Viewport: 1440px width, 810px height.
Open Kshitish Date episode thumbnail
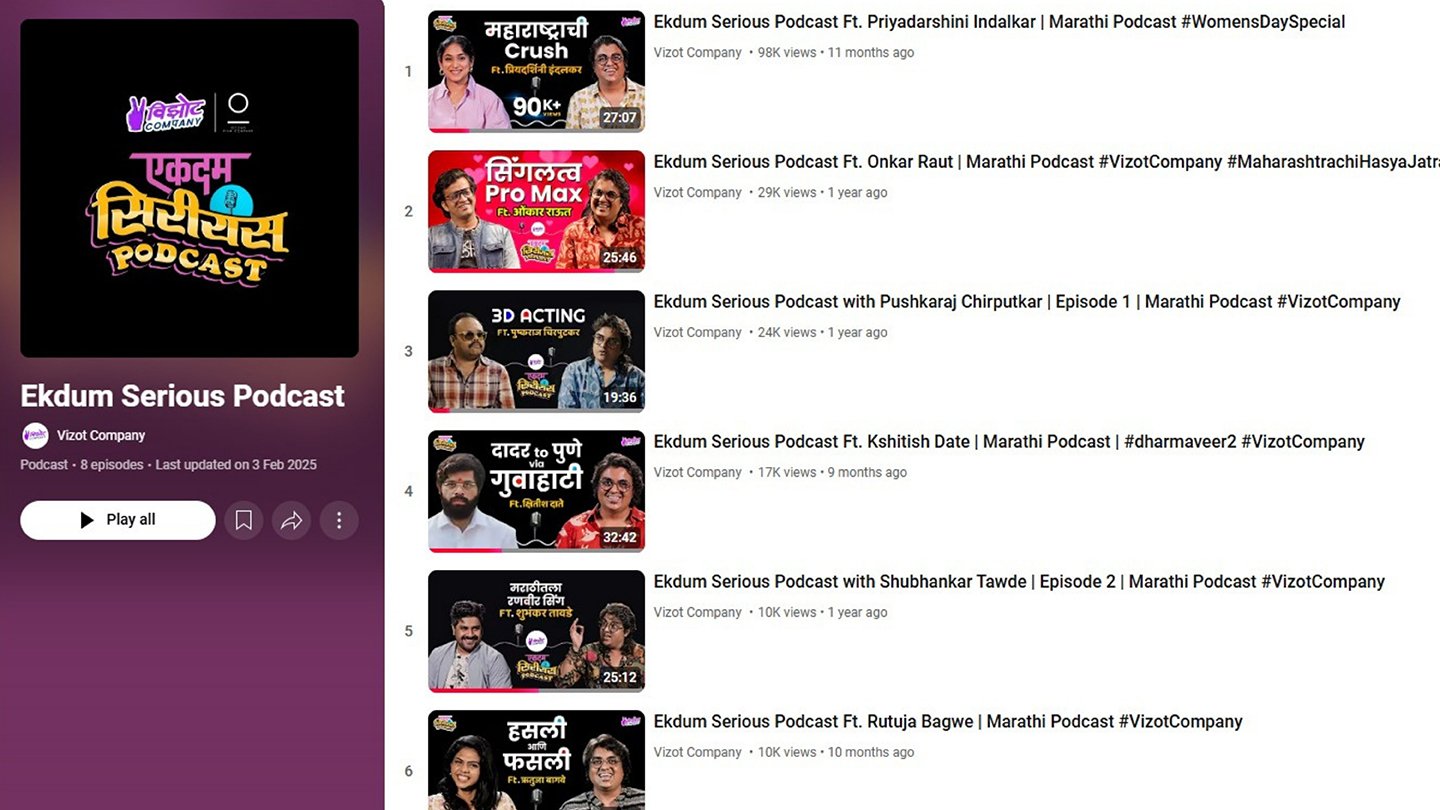point(536,491)
